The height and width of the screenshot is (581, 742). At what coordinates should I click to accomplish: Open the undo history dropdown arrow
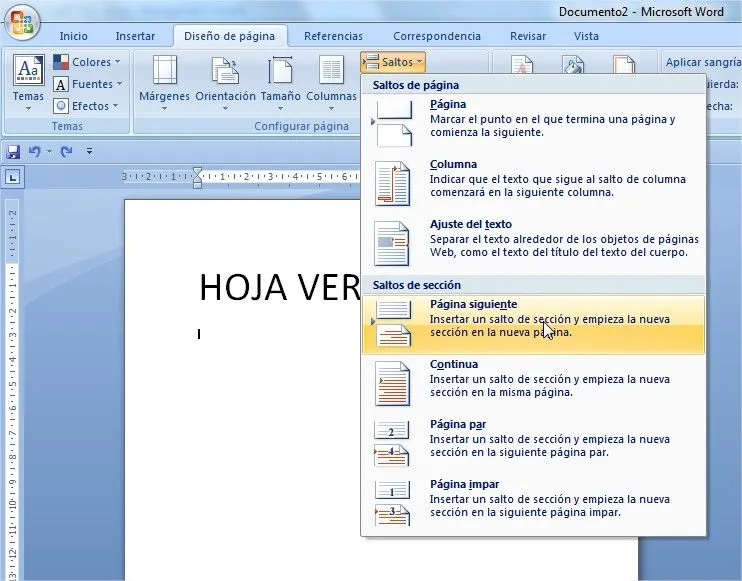tap(49, 151)
